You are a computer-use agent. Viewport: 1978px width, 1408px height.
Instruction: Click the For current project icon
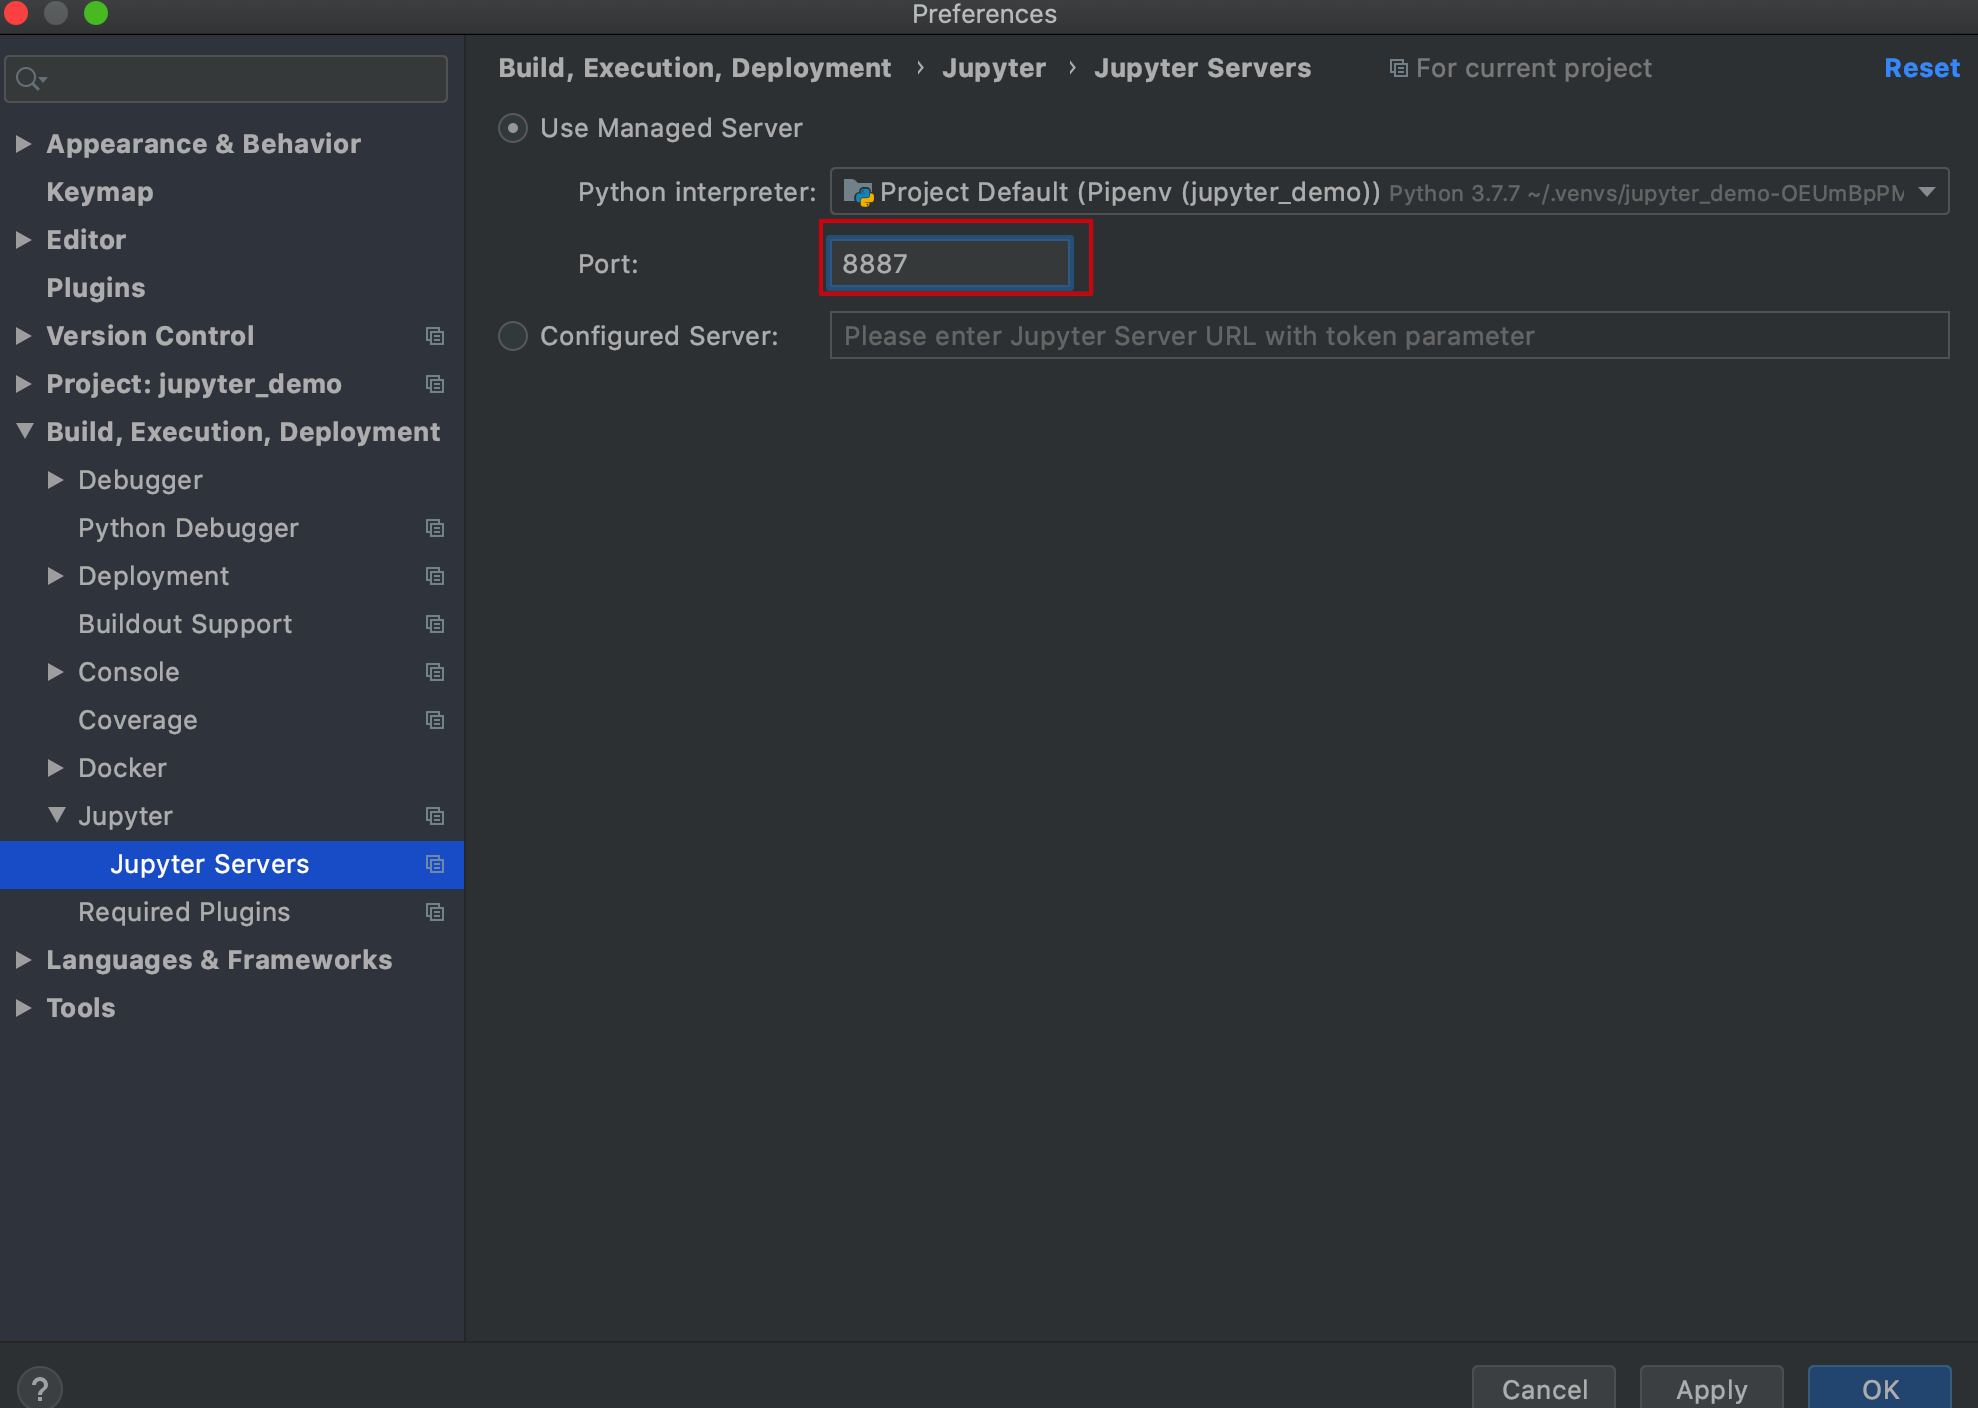click(x=1398, y=68)
